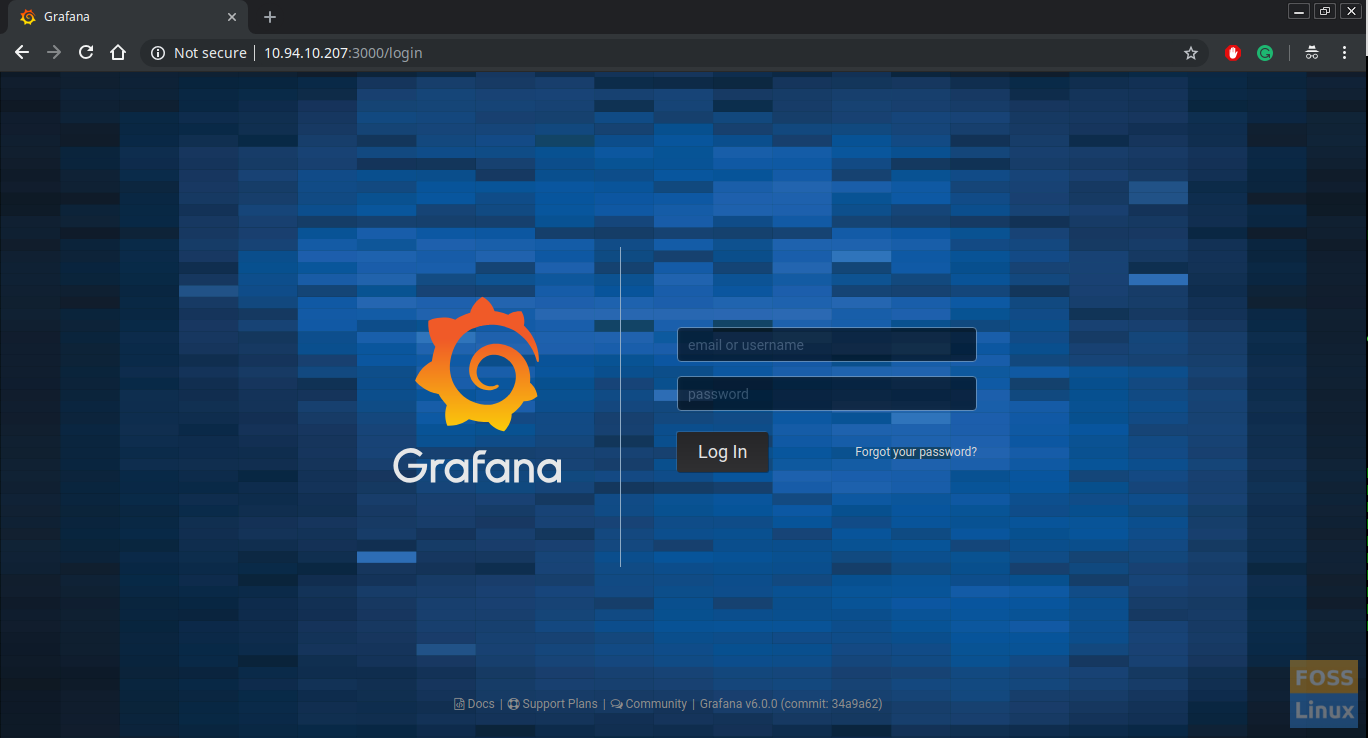This screenshot has width=1368, height=738.
Task: Restore the browser window size
Action: point(1325,11)
